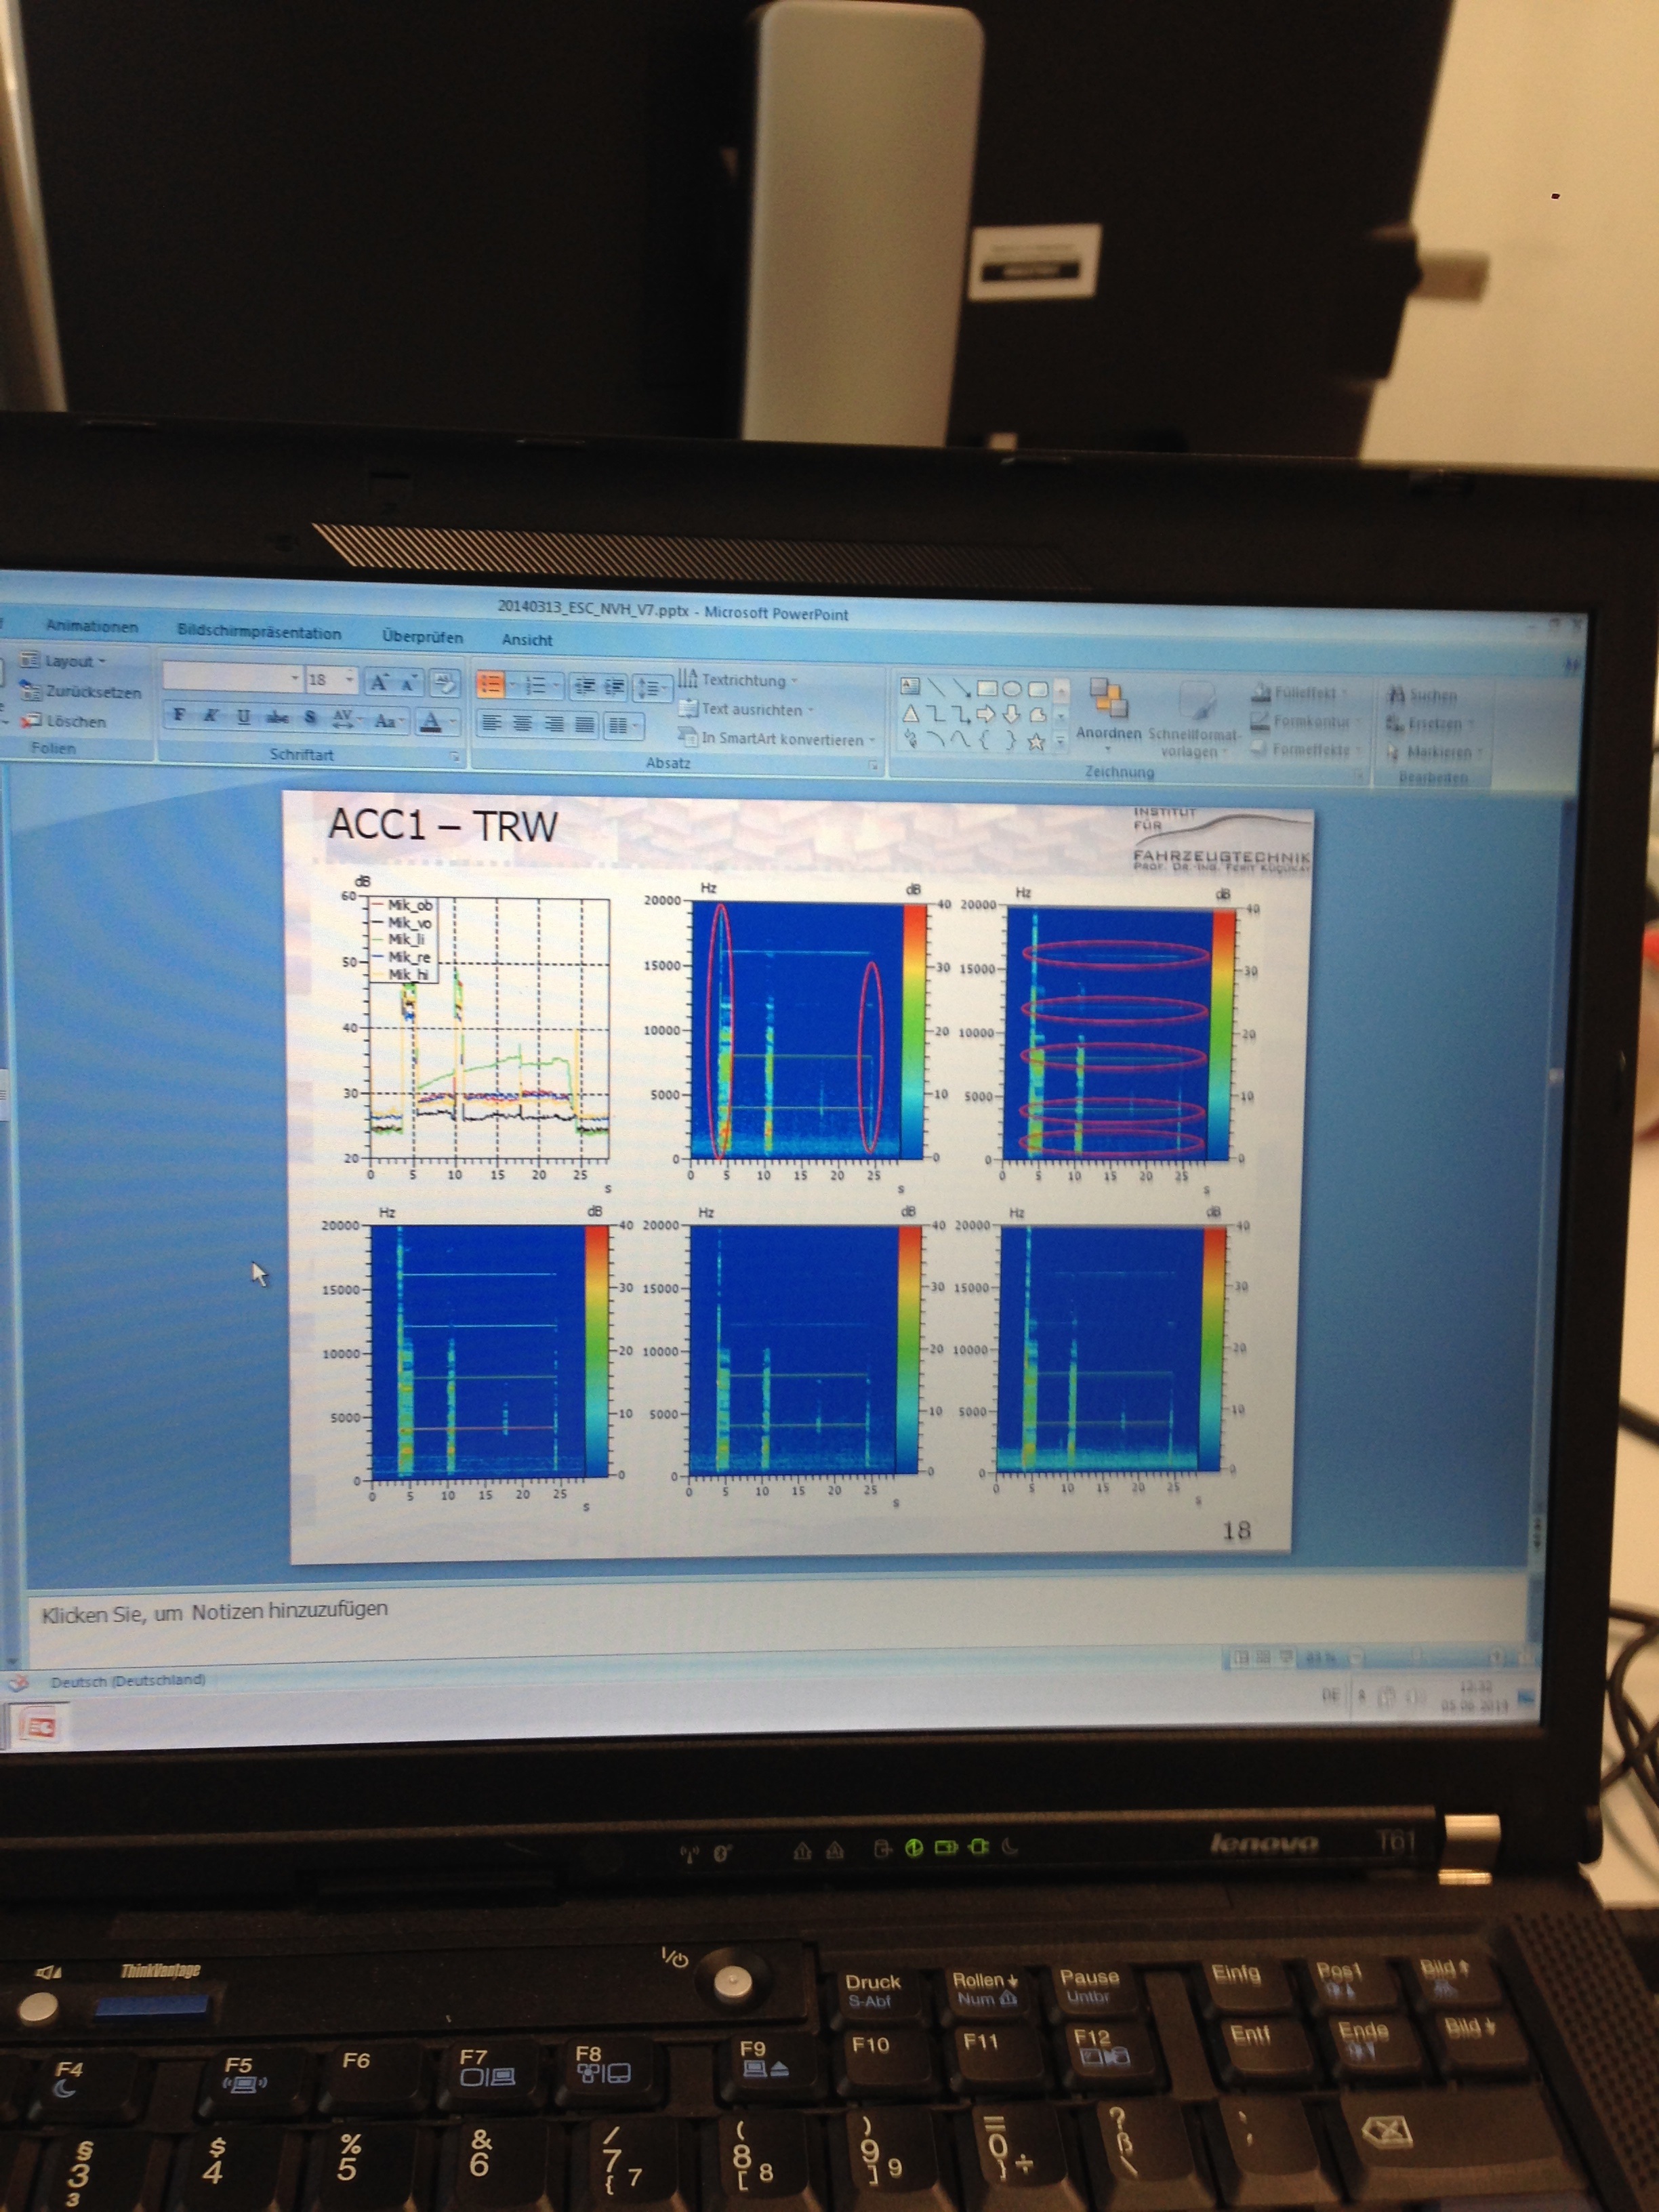Open the font color swatch button
The width and height of the screenshot is (1659, 2212).
(x=431, y=721)
